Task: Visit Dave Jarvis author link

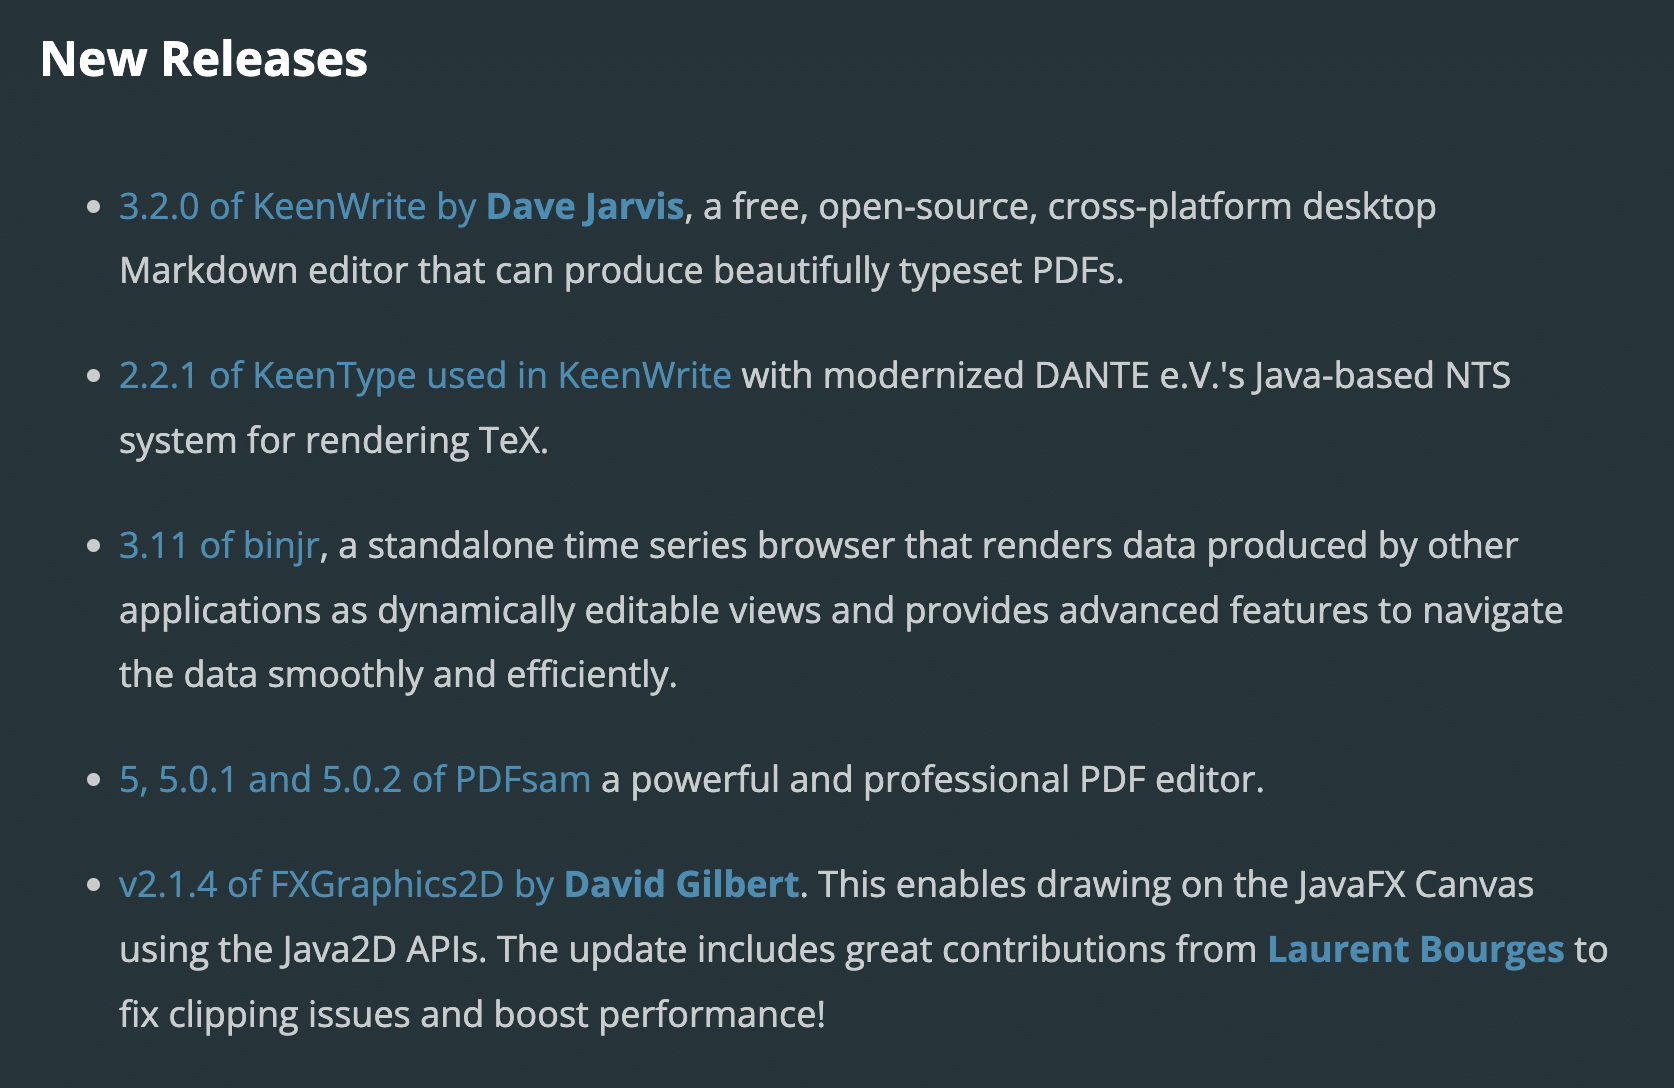Action: click(585, 207)
